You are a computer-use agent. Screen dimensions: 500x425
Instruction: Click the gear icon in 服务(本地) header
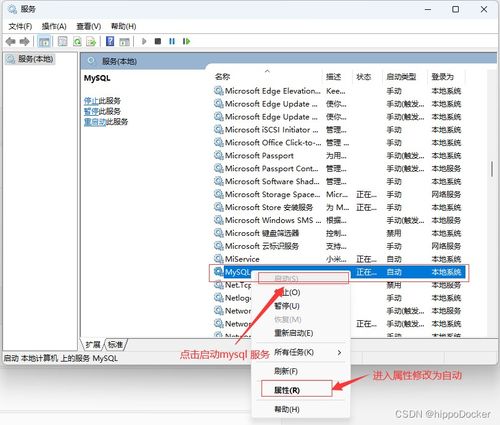click(91, 61)
